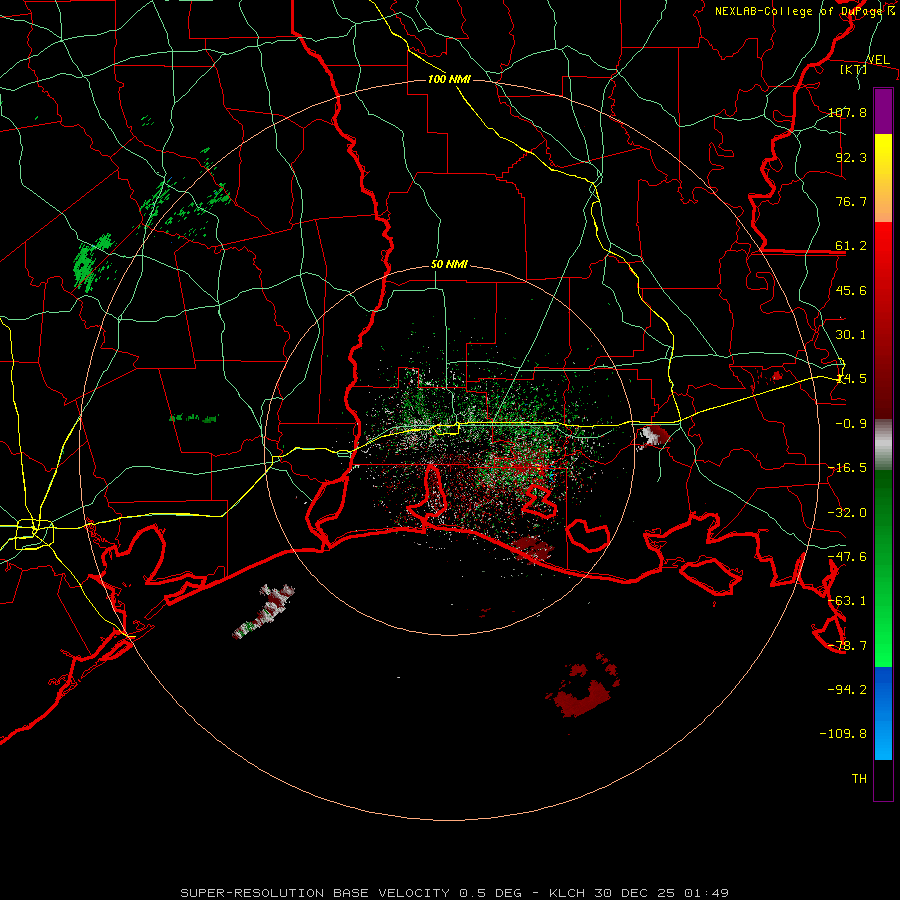
Task: Click the gray-white elongated echo over the Gulf
Action: click(x=264, y=612)
